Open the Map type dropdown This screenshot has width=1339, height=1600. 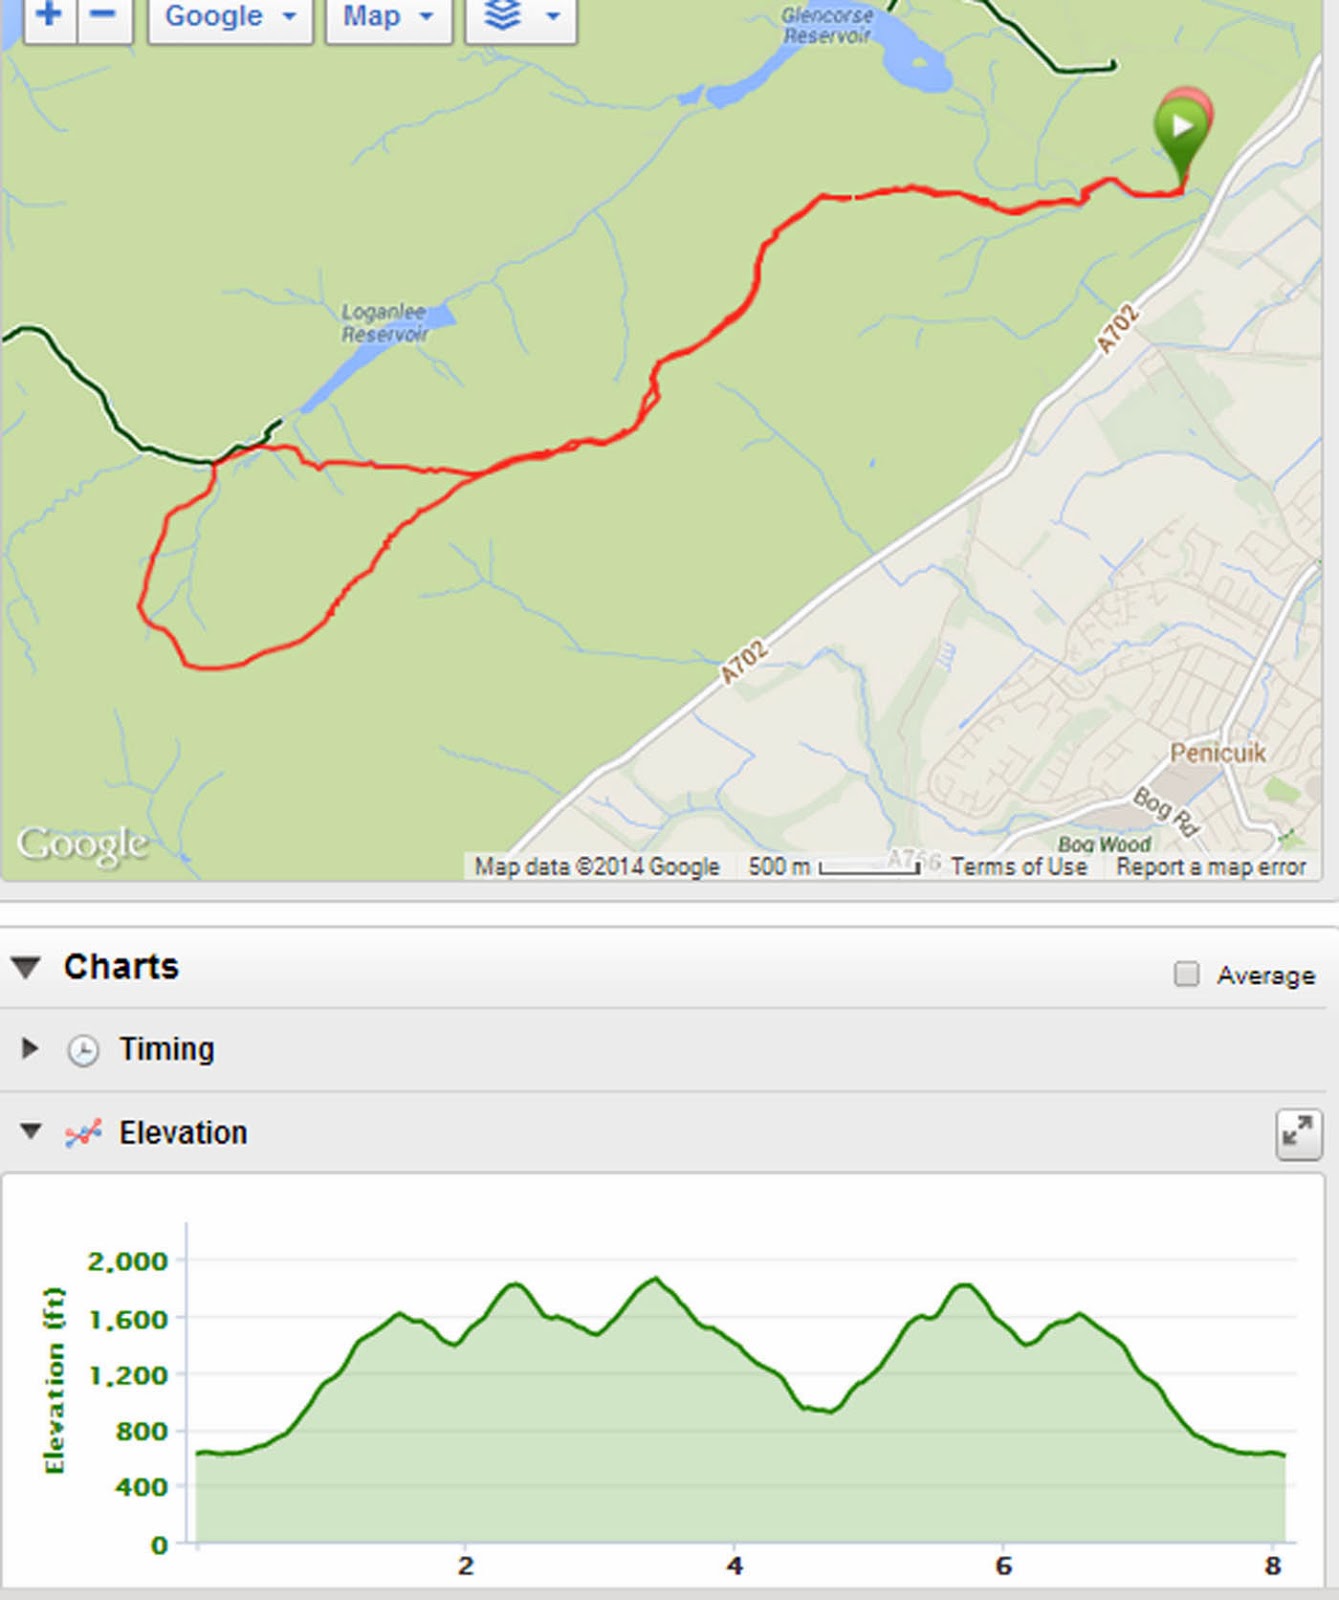(389, 17)
